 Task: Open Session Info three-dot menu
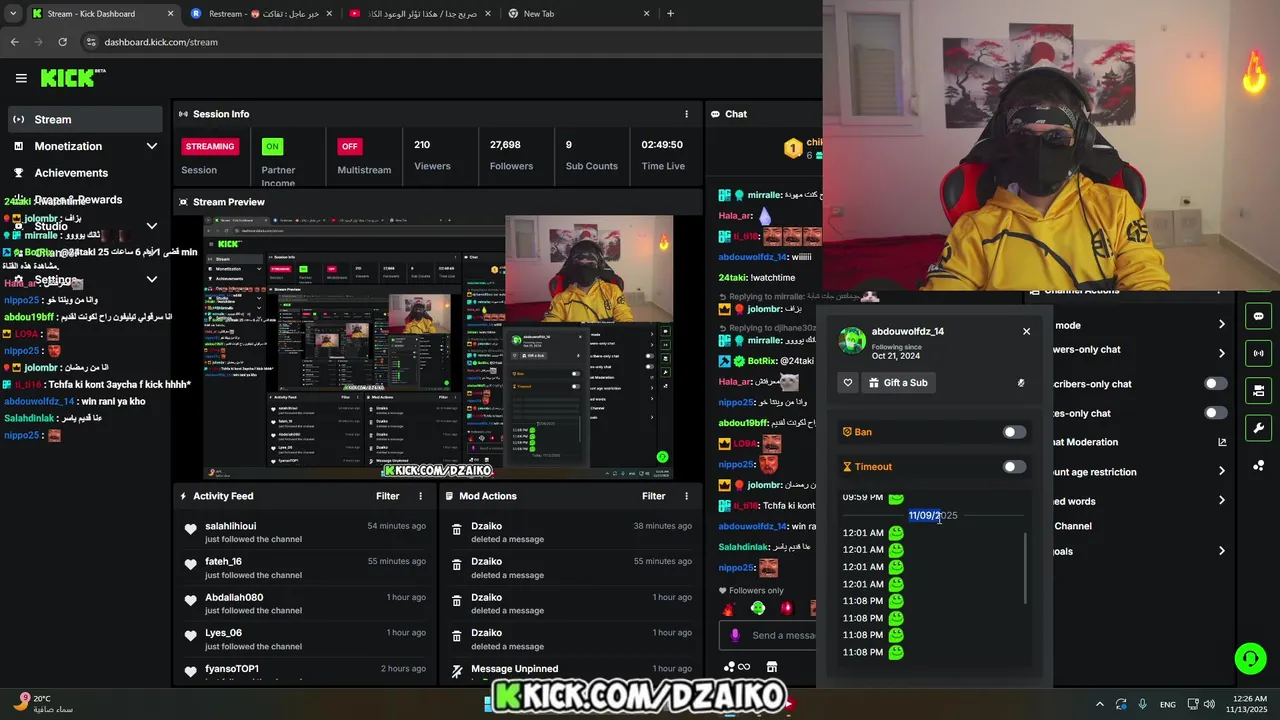pyautogui.click(x=686, y=114)
